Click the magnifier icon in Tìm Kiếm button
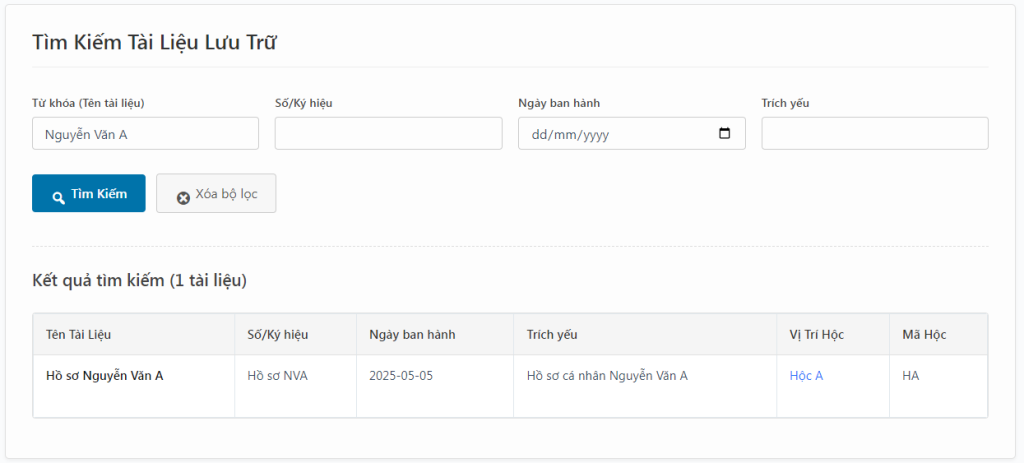This screenshot has height=463, width=1024. point(59,198)
